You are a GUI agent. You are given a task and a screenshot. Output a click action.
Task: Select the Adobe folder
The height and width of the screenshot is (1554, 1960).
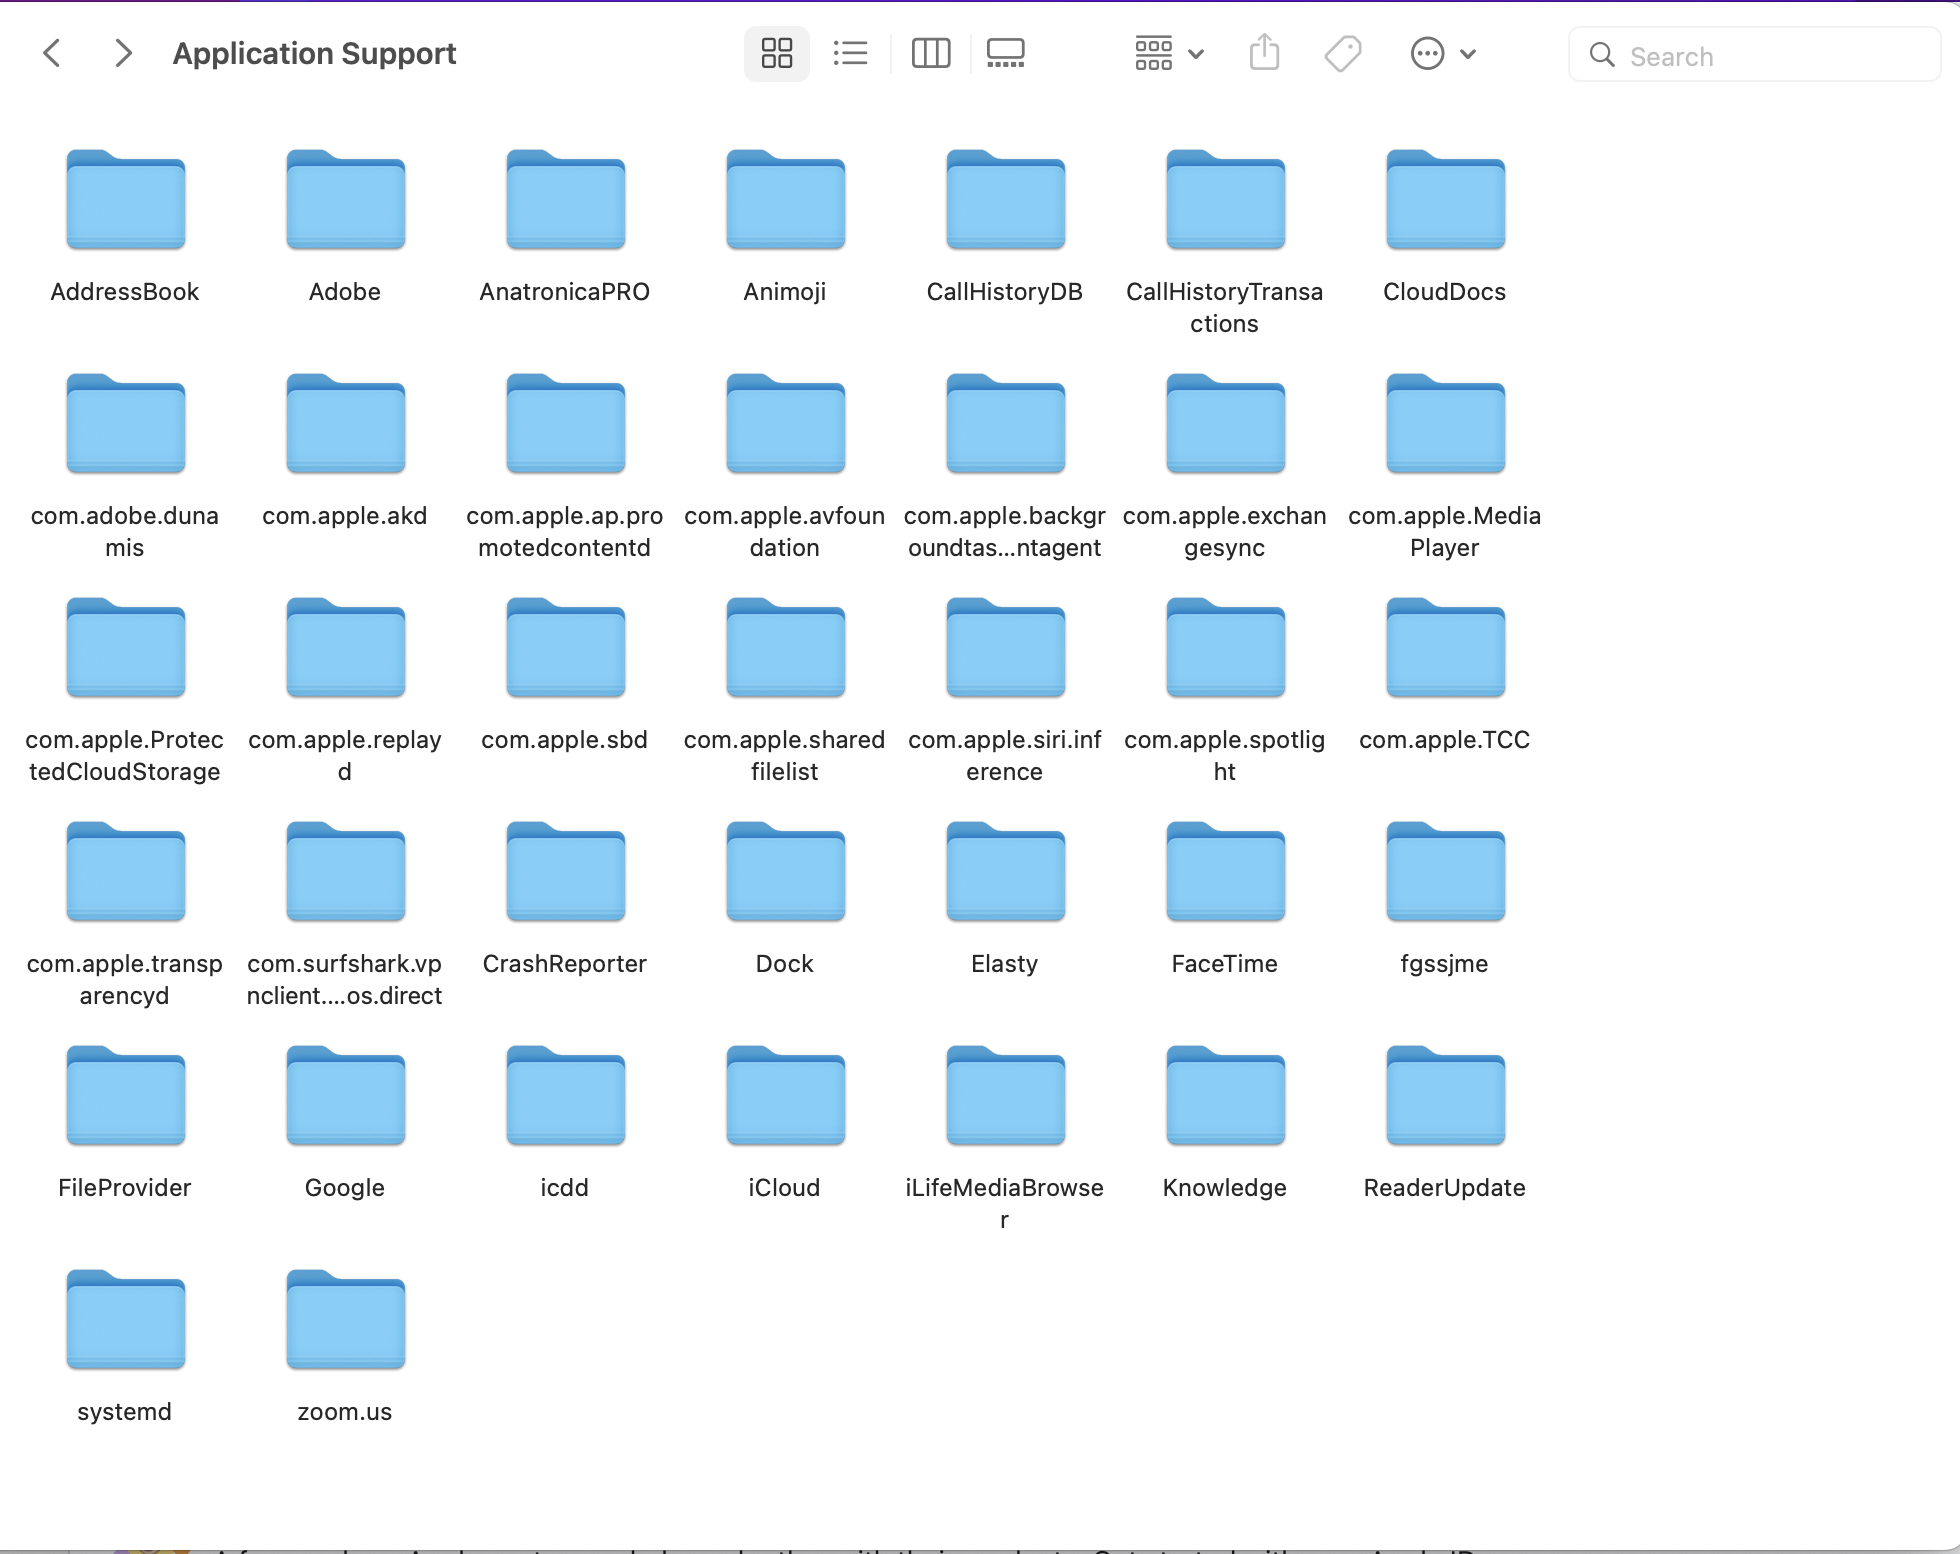click(345, 201)
